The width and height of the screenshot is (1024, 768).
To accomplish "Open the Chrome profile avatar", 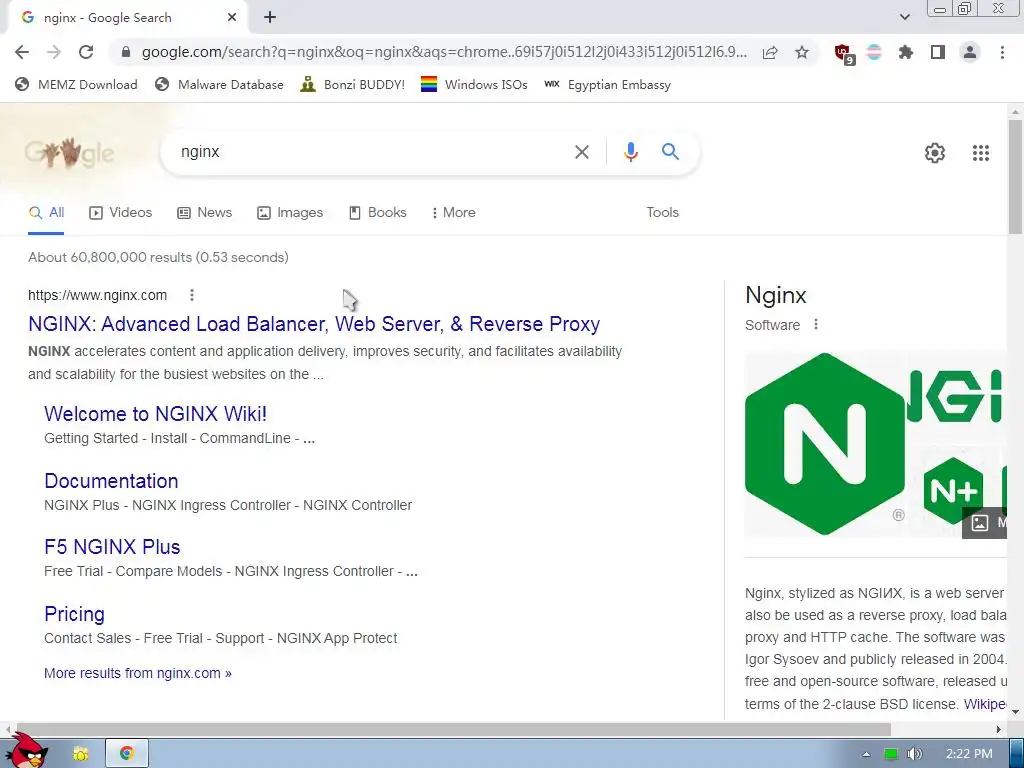I will pyautogui.click(x=970, y=52).
